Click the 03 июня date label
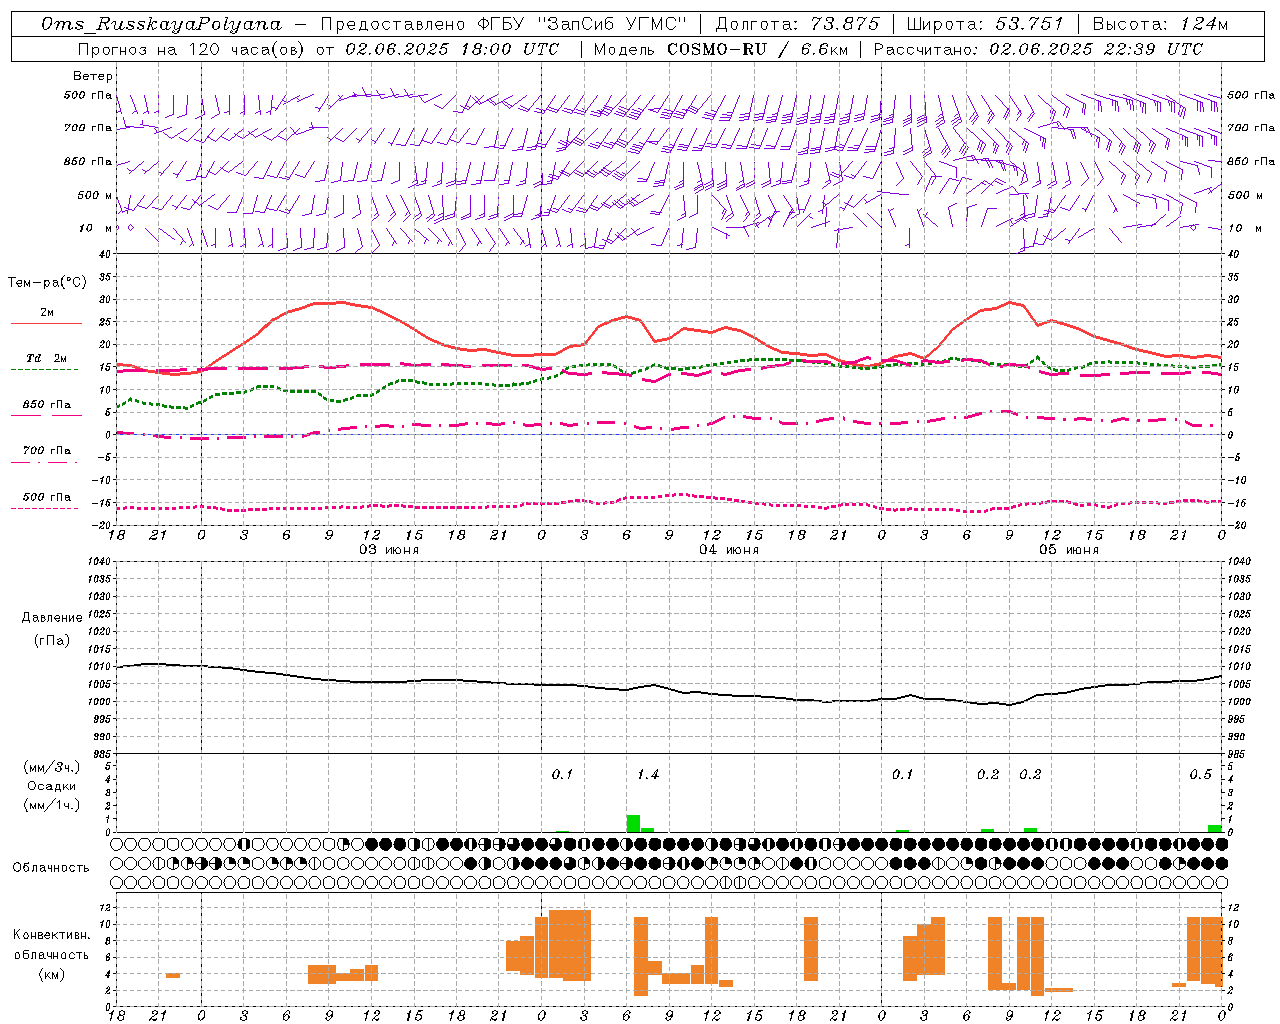1280x1024 pixels. click(388, 549)
